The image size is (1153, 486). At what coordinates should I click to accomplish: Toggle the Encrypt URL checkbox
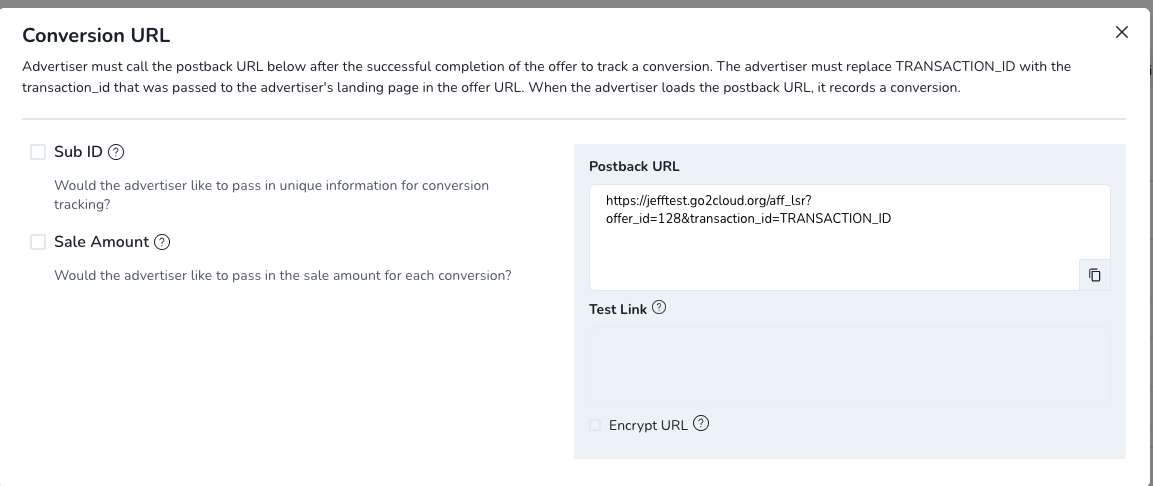595,425
